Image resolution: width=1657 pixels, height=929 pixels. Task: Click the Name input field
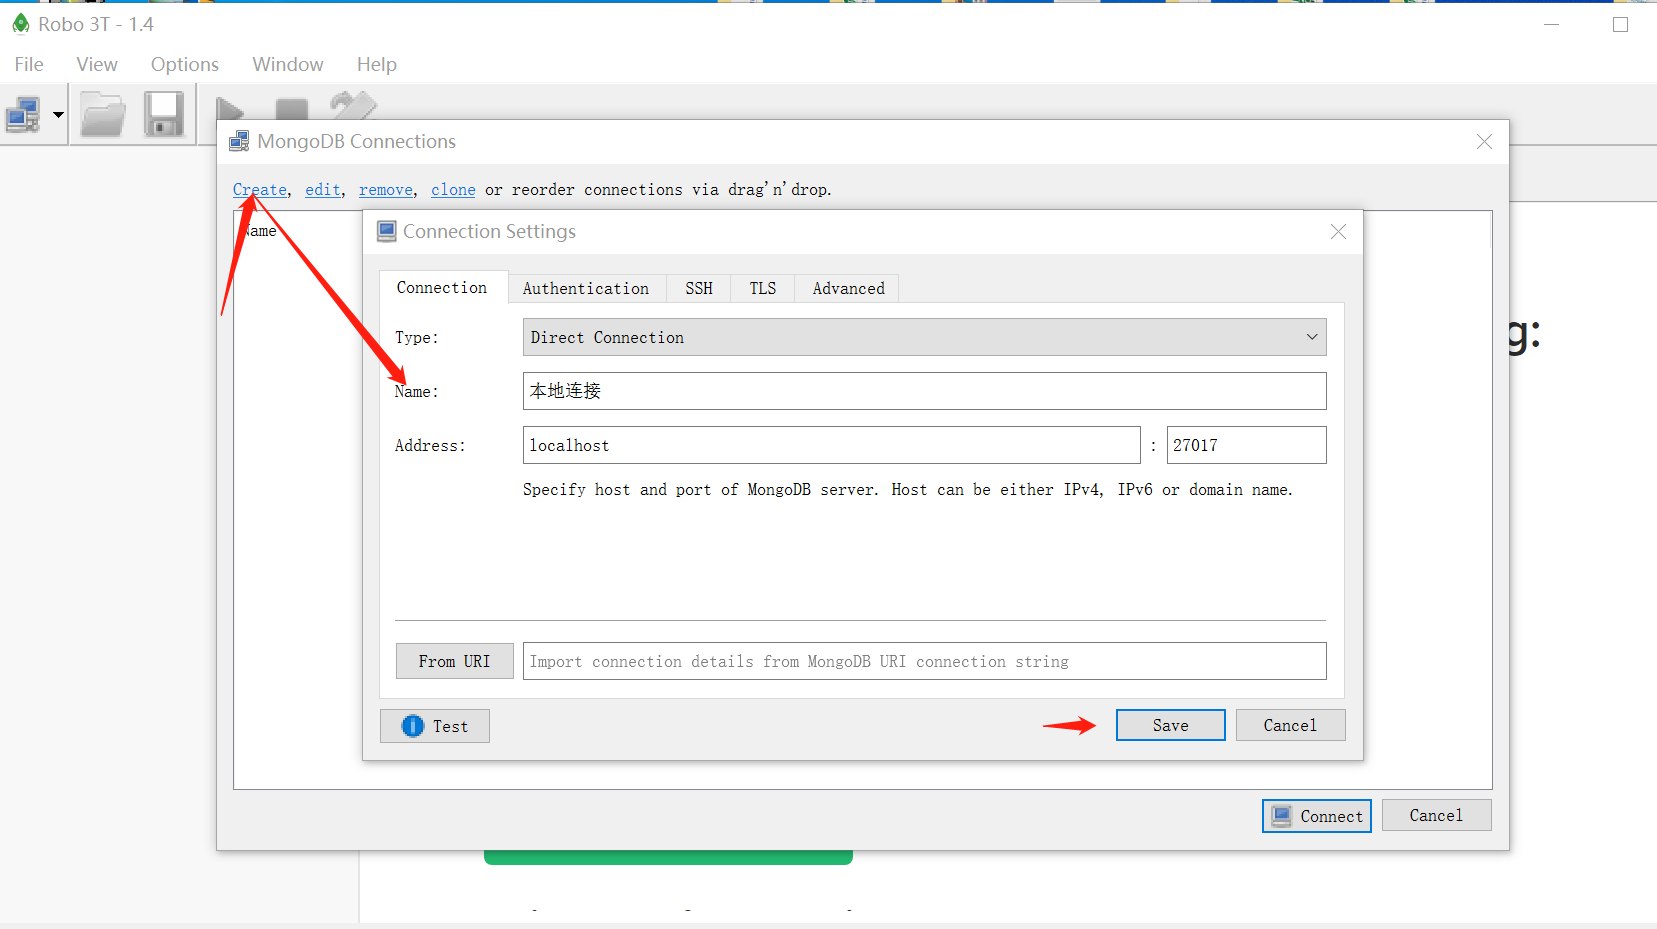(924, 391)
